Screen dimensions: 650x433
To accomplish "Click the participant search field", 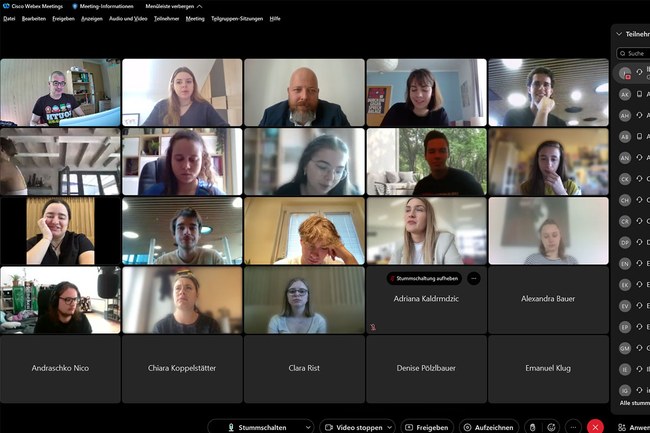I will tap(635, 53).
